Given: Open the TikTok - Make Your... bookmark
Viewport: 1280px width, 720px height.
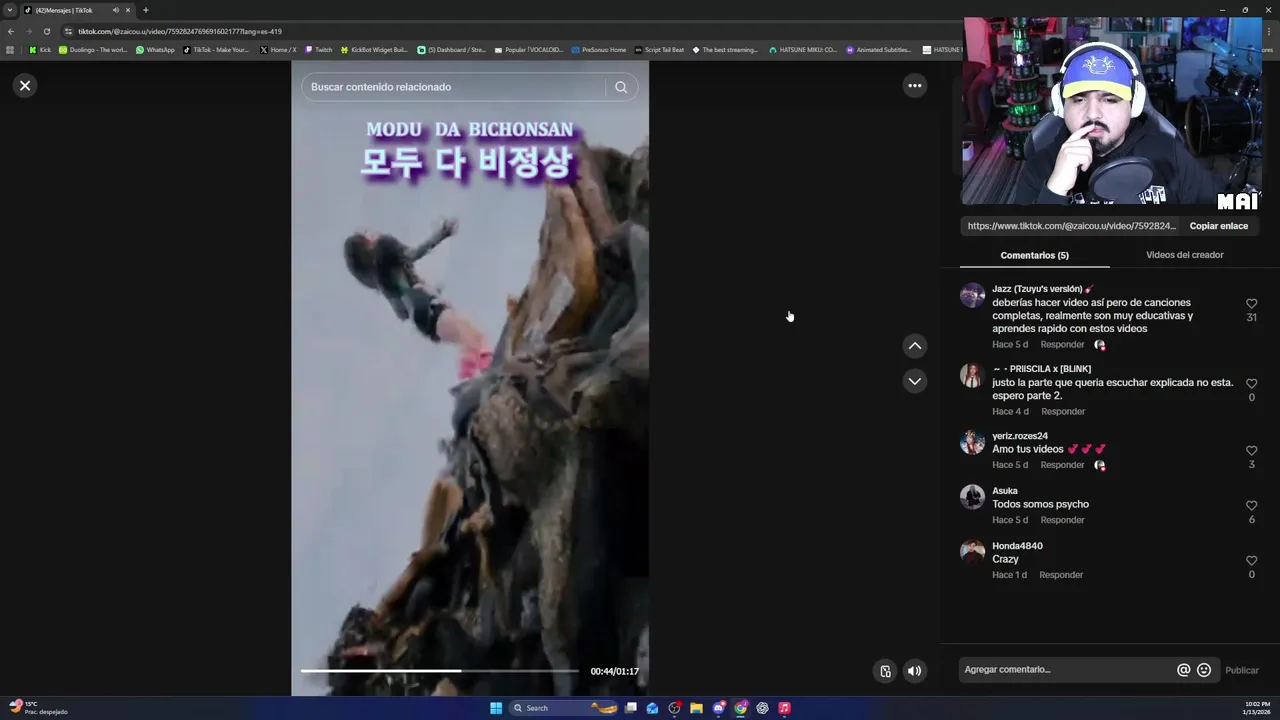Looking at the screenshot, I should tap(216, 49).
